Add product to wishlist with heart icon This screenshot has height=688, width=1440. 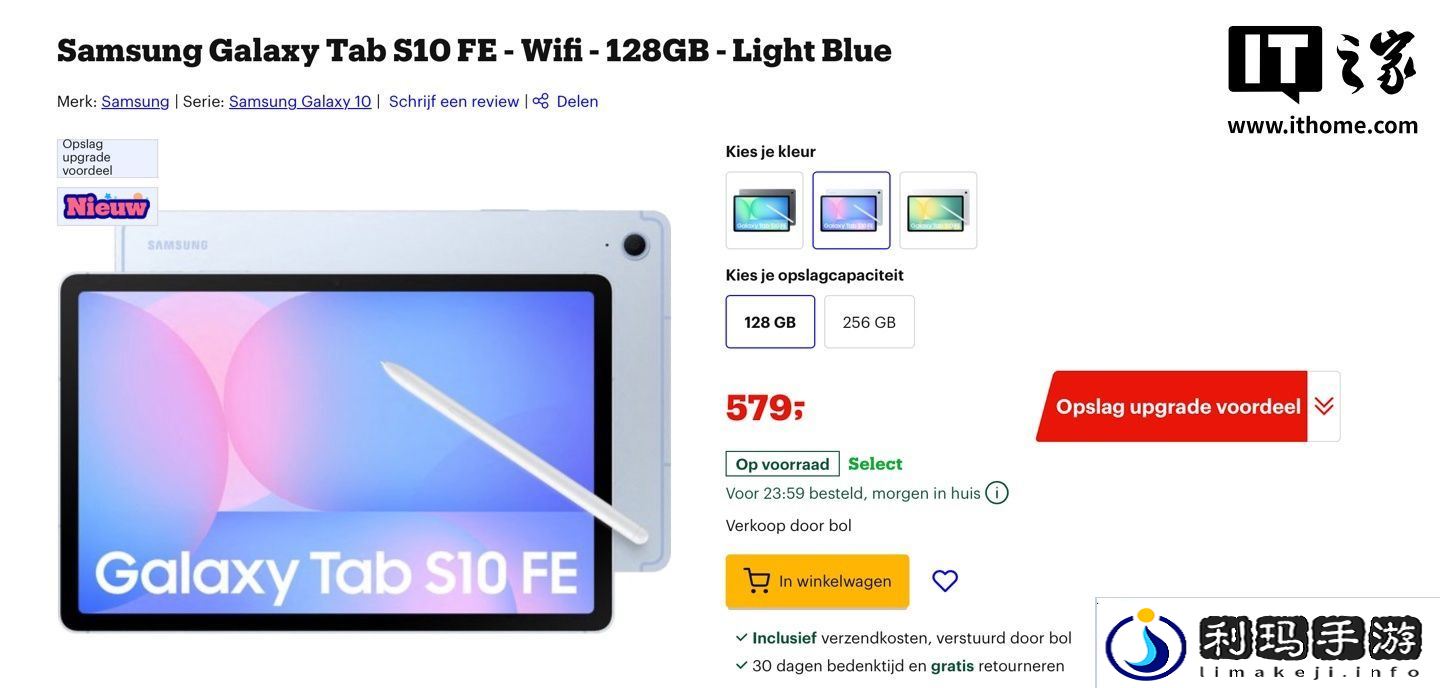click(x=945, y=581)
